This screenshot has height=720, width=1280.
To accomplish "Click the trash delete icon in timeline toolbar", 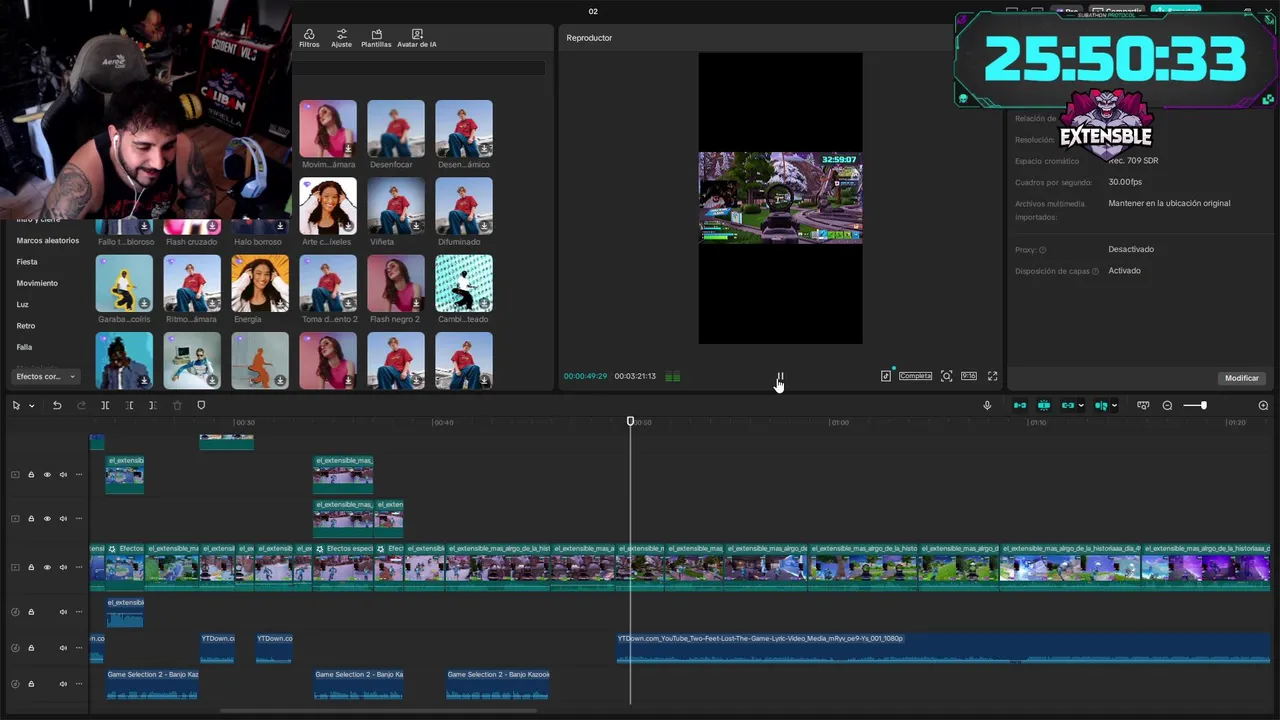I will 177,405.
